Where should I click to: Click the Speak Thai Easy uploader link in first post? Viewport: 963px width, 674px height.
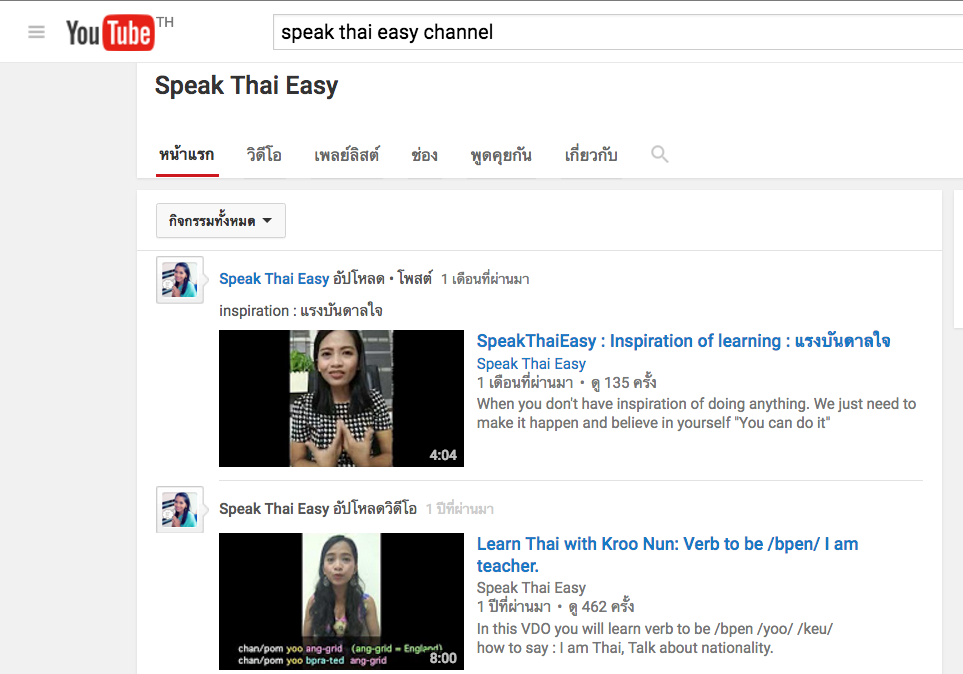pos(275,279)
